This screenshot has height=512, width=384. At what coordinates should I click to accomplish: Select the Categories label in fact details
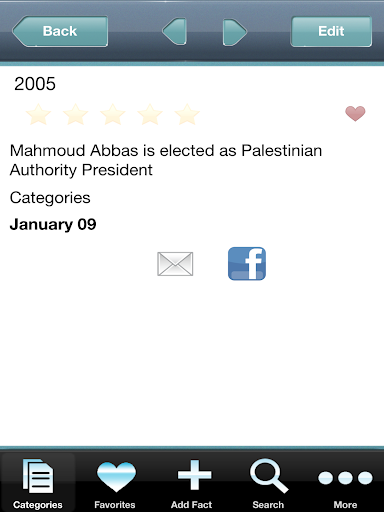(x=50, y=198)
